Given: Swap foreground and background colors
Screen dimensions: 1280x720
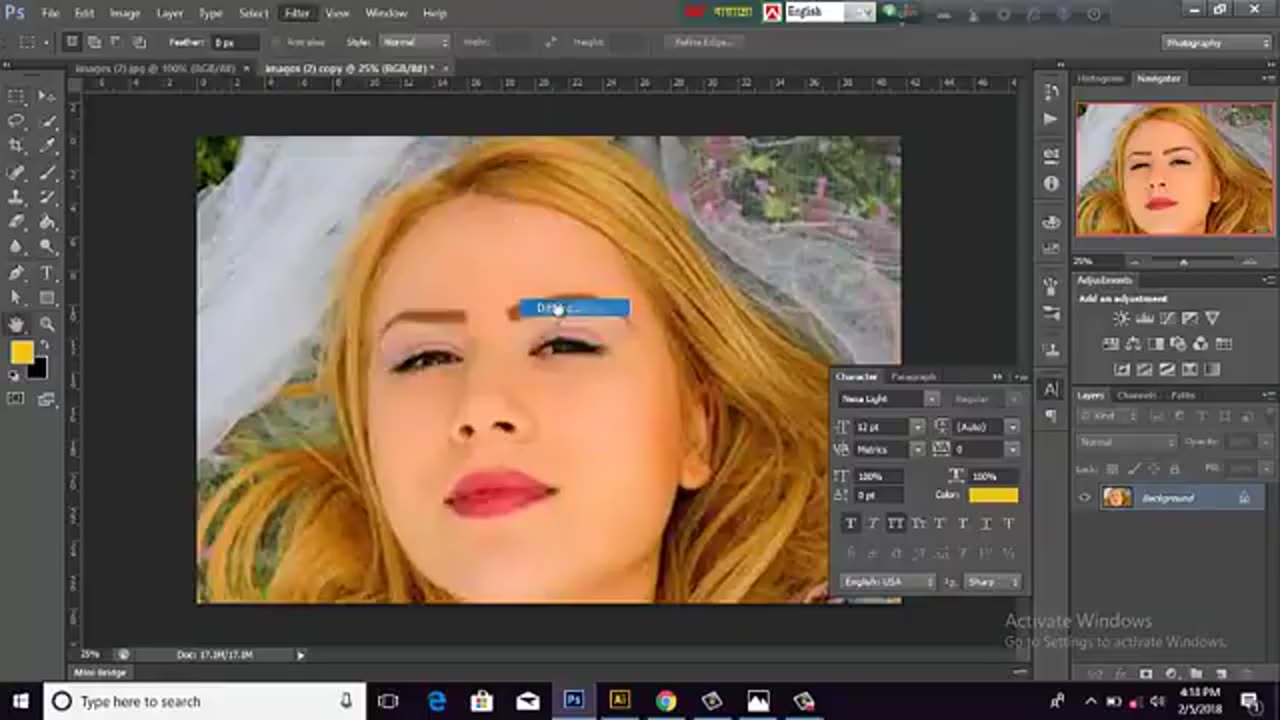Looking at the screenshot, I should [45, 346].
